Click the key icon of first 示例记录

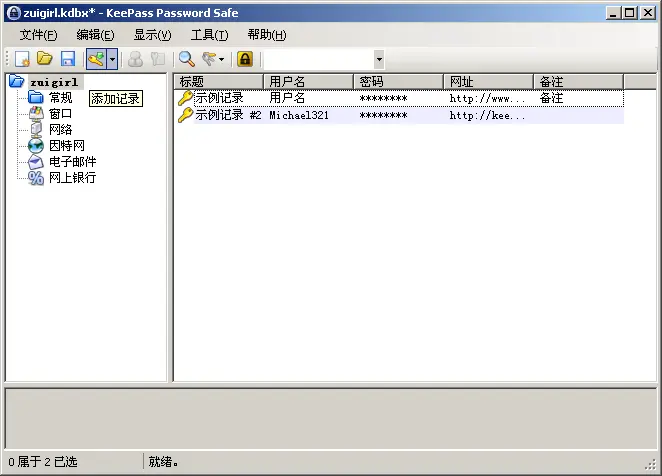[185, 98]
